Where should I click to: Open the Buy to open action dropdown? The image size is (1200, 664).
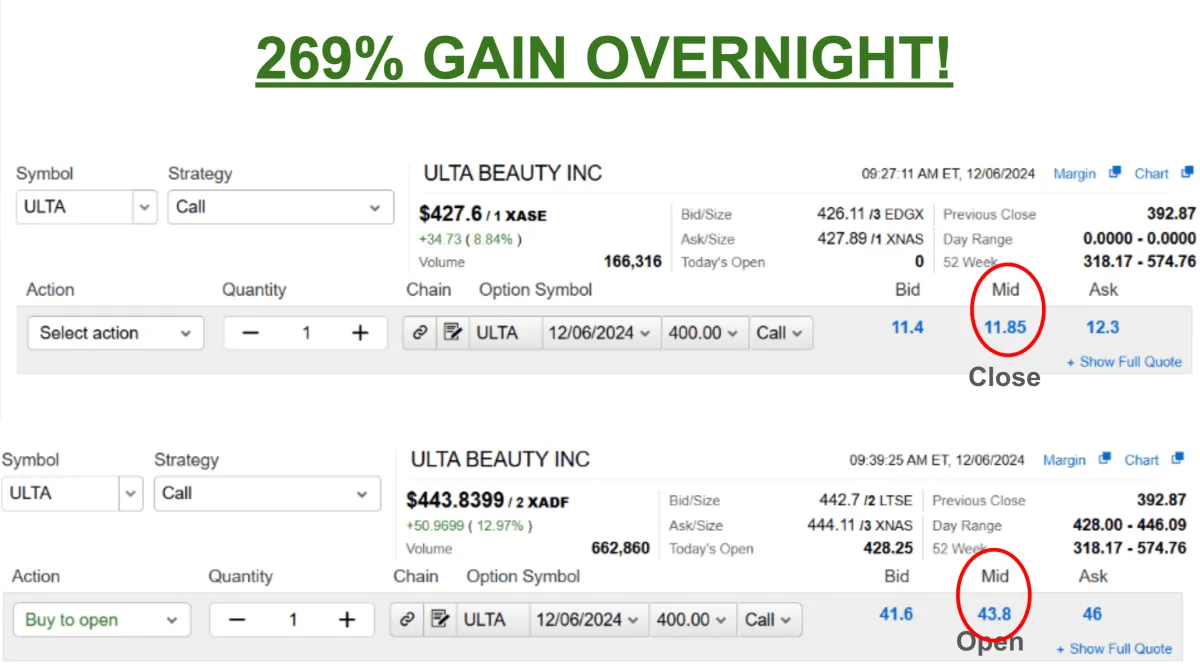(102, 620)
